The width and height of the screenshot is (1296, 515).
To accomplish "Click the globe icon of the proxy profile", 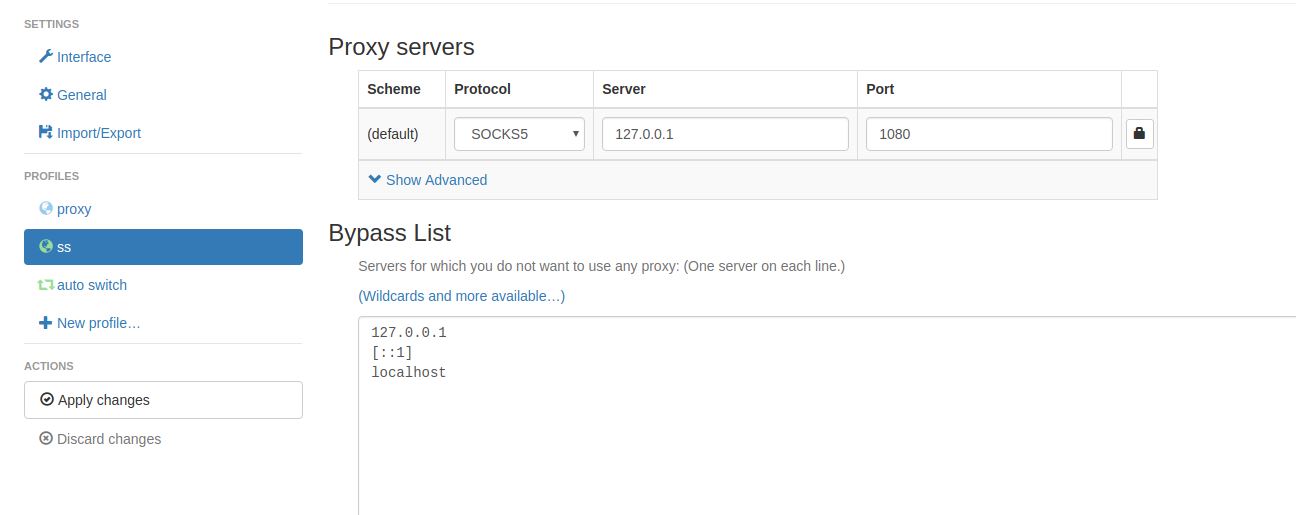I will click(45, 209).
